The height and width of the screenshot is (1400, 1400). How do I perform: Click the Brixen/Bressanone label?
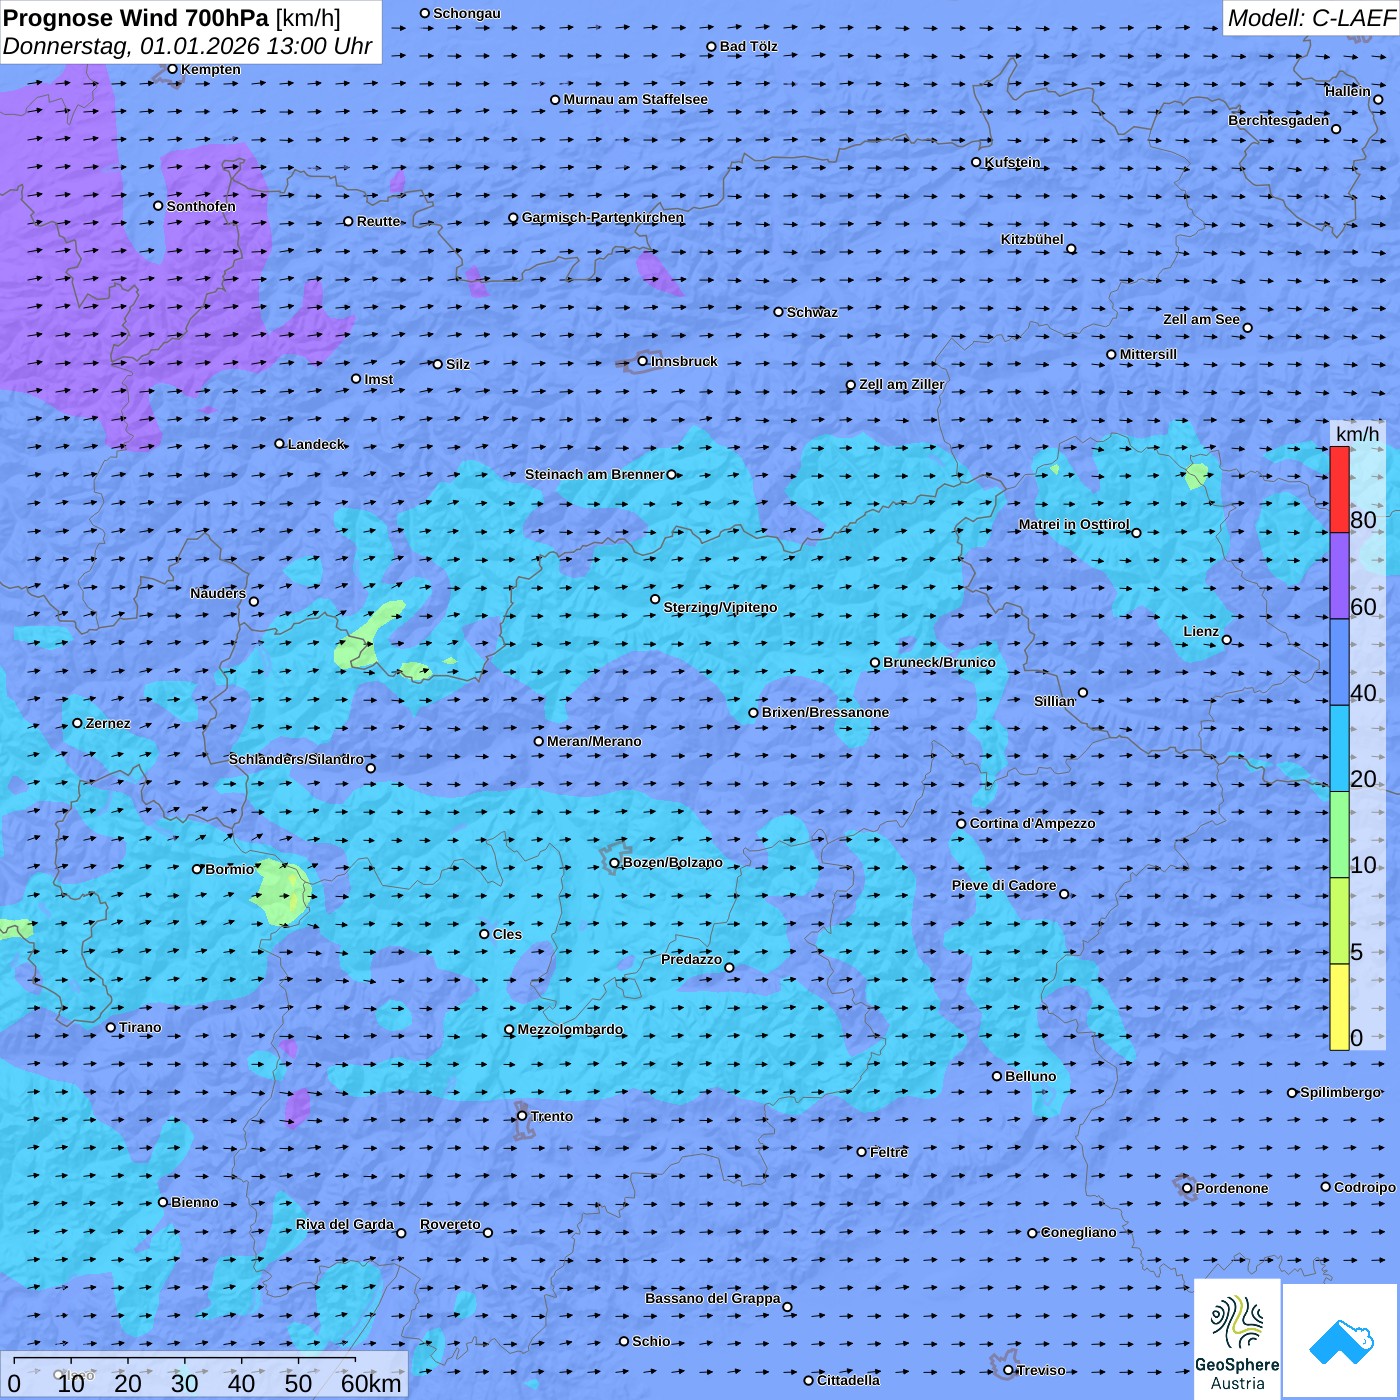825,712
